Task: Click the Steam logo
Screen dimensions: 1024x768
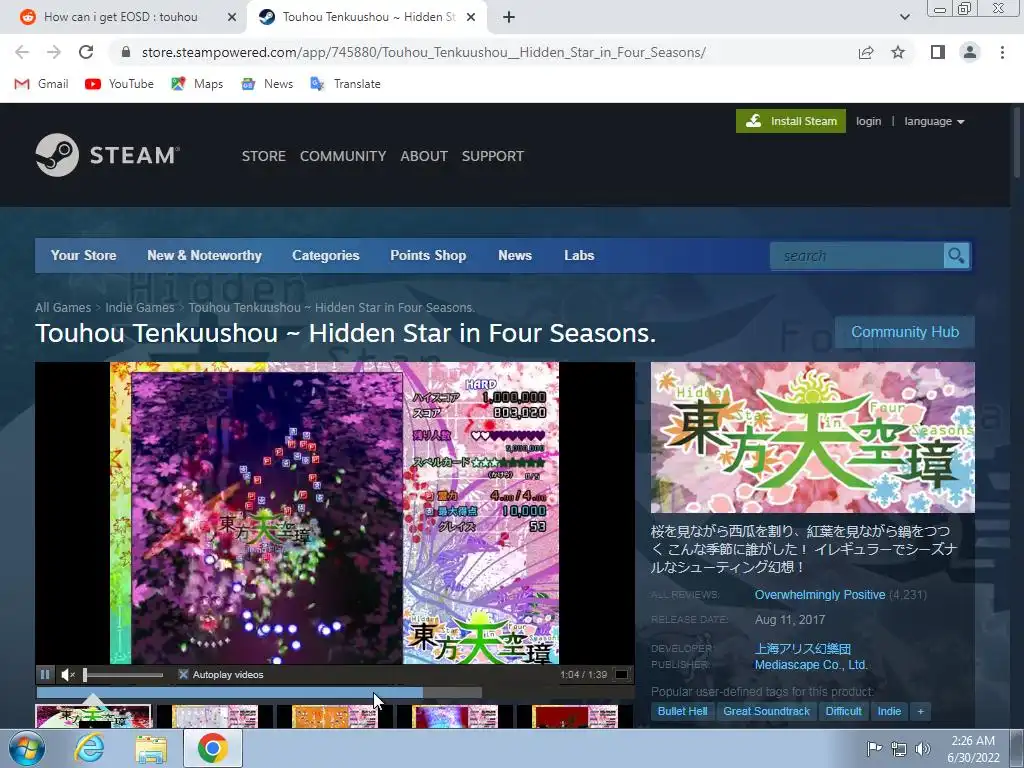Action: coord(108,155)
